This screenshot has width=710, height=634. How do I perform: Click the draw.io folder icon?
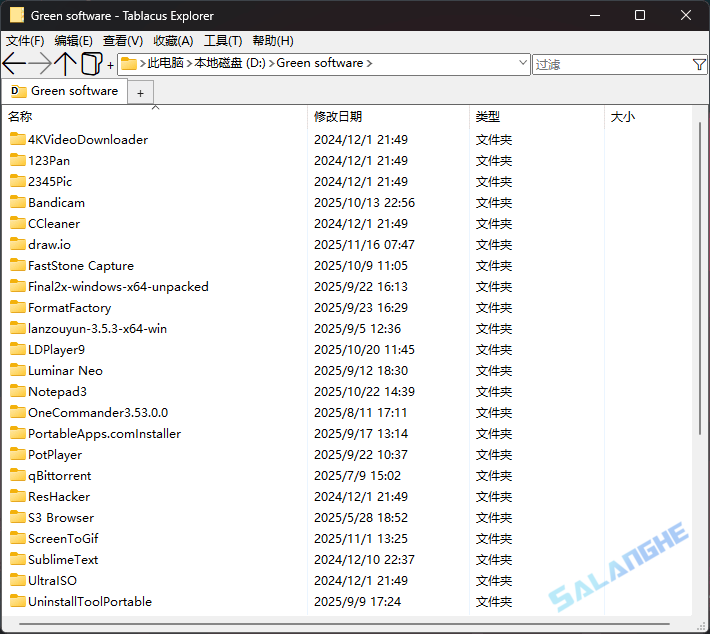pos(18,244)
